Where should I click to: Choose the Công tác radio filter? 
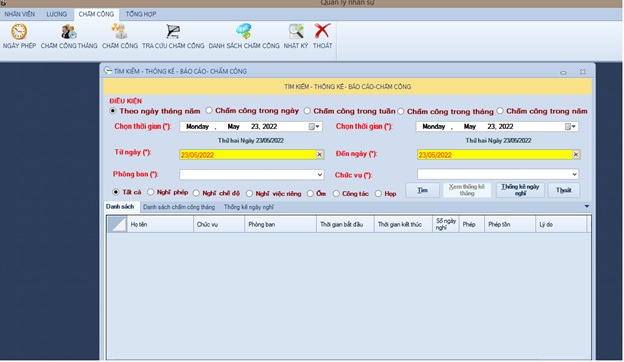coord(336,193)
